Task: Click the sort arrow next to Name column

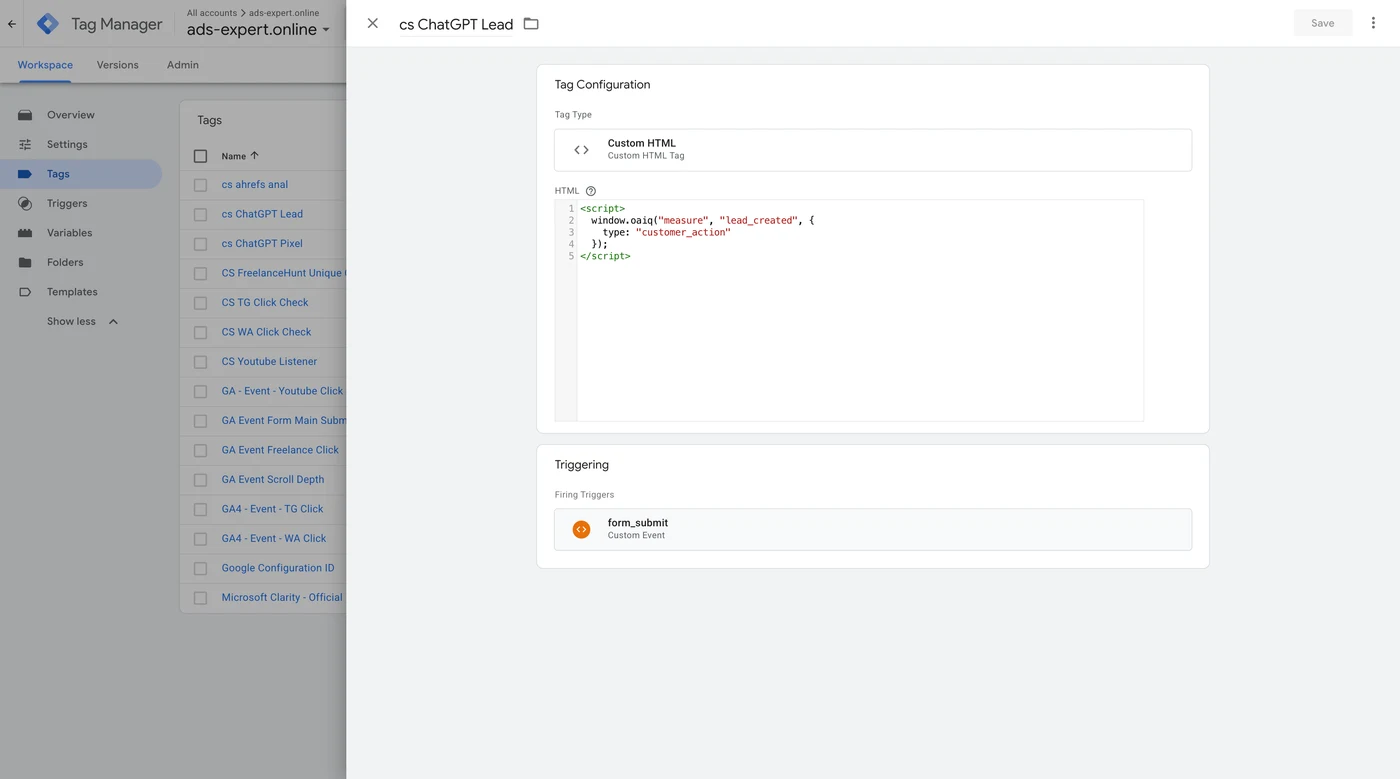Action: click(x=254, y=156)
